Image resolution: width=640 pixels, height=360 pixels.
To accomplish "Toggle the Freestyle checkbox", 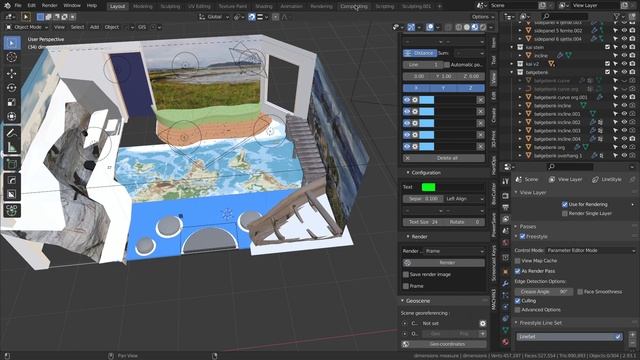I will click(x=522, y=236).
